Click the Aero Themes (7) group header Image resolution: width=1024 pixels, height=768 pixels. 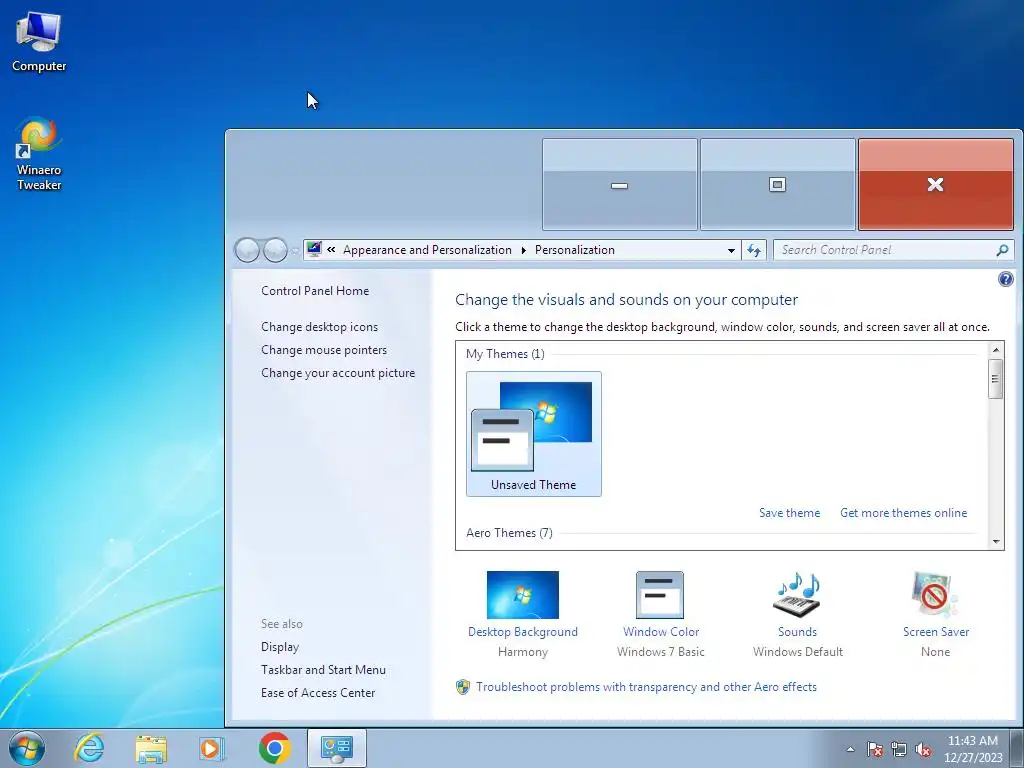click(509, 533)
